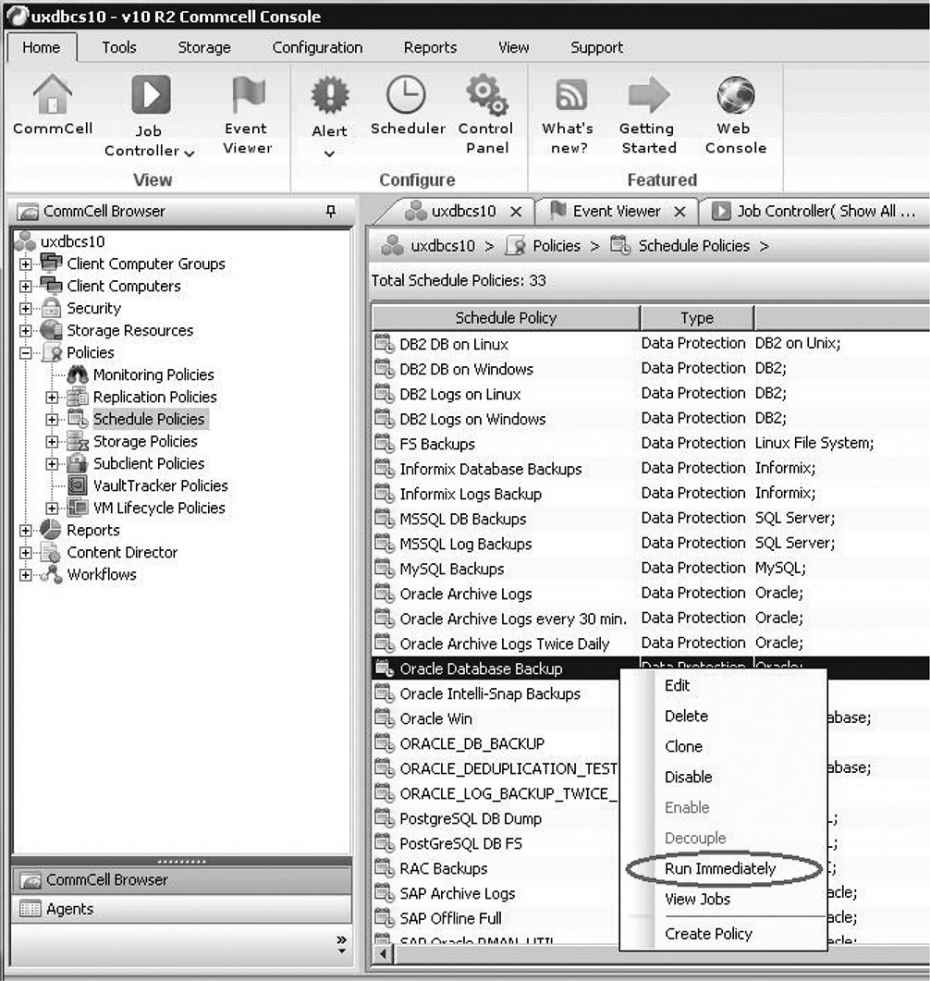Click uxdbcs10 breadcrumb link
Viewport: 930px width, 981px height.
[x=442, y=246]
